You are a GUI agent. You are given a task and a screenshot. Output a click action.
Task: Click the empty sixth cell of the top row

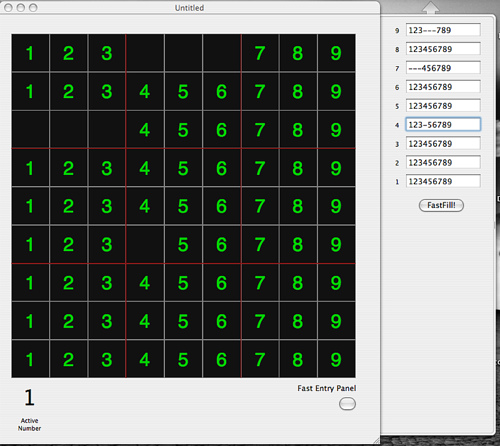[x=221, y=53]
